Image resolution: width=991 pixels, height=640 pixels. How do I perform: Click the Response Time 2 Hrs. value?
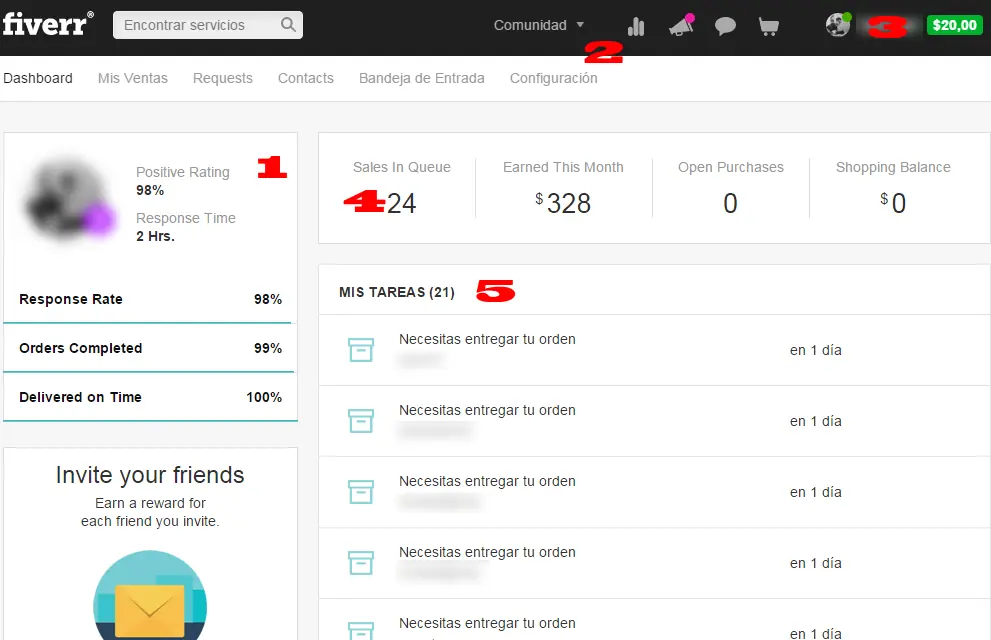(155, 236)
